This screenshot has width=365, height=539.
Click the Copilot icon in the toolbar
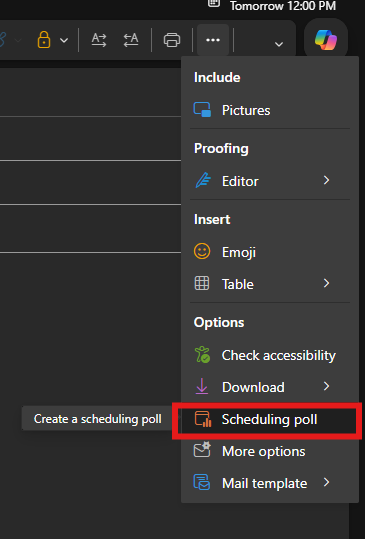[x=326, y=40]
